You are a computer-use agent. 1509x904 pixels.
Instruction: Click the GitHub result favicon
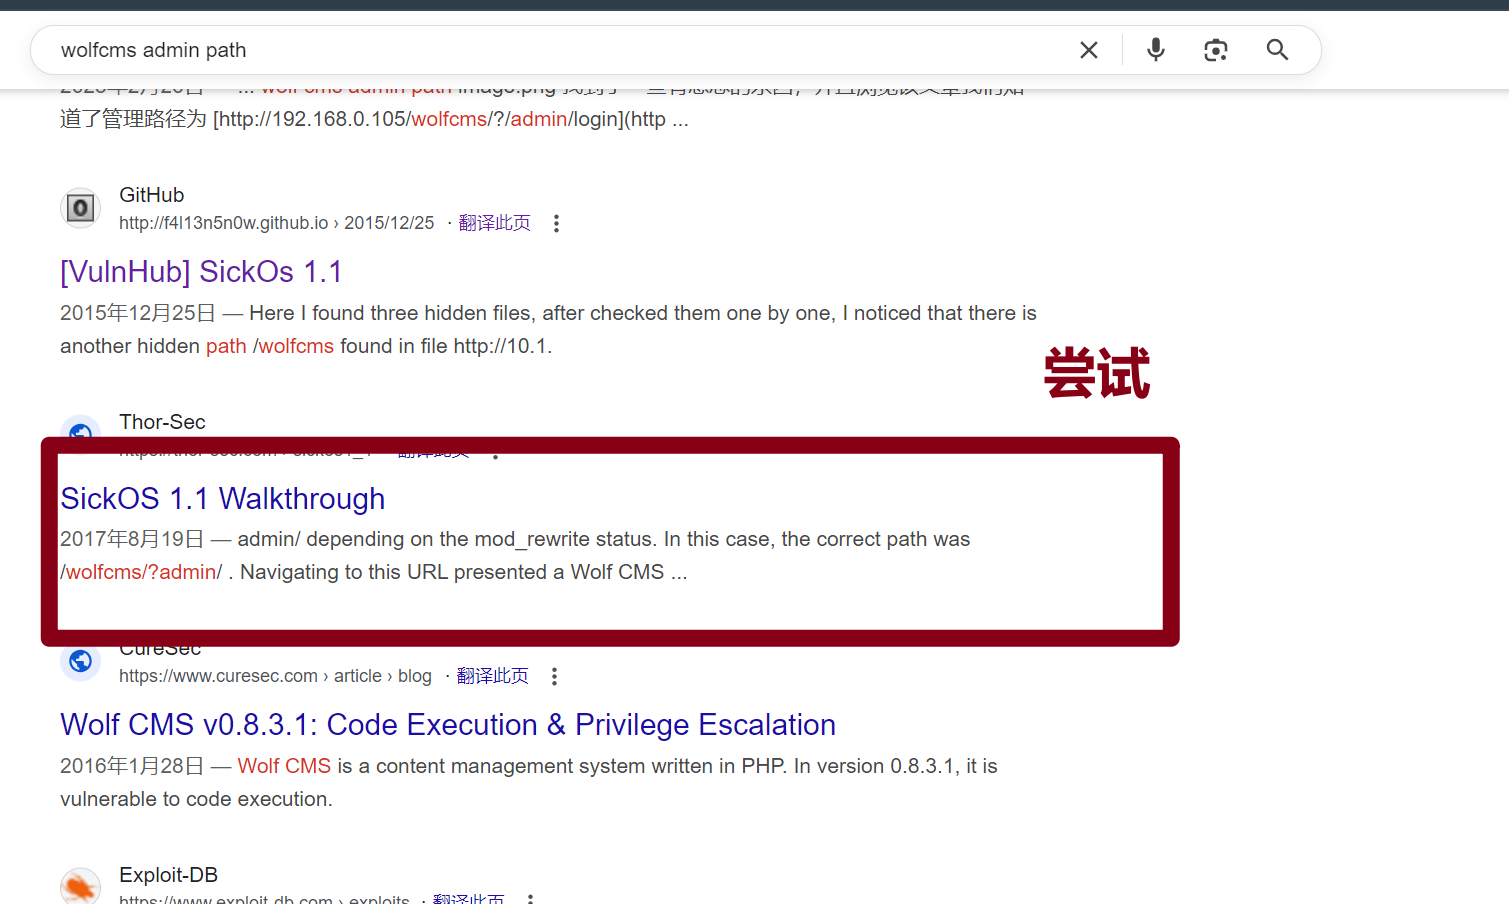pos(80,208)
